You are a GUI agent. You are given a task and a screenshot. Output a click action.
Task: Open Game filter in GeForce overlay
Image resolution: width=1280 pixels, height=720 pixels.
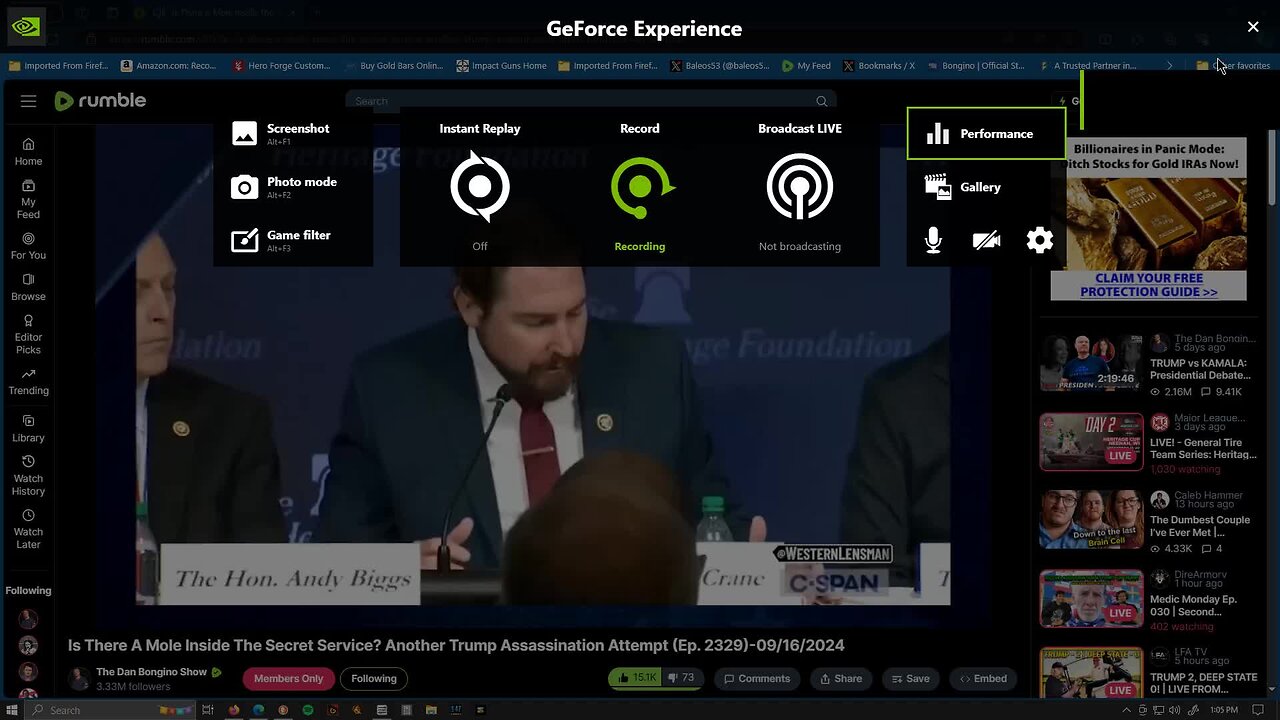point(282,240)
